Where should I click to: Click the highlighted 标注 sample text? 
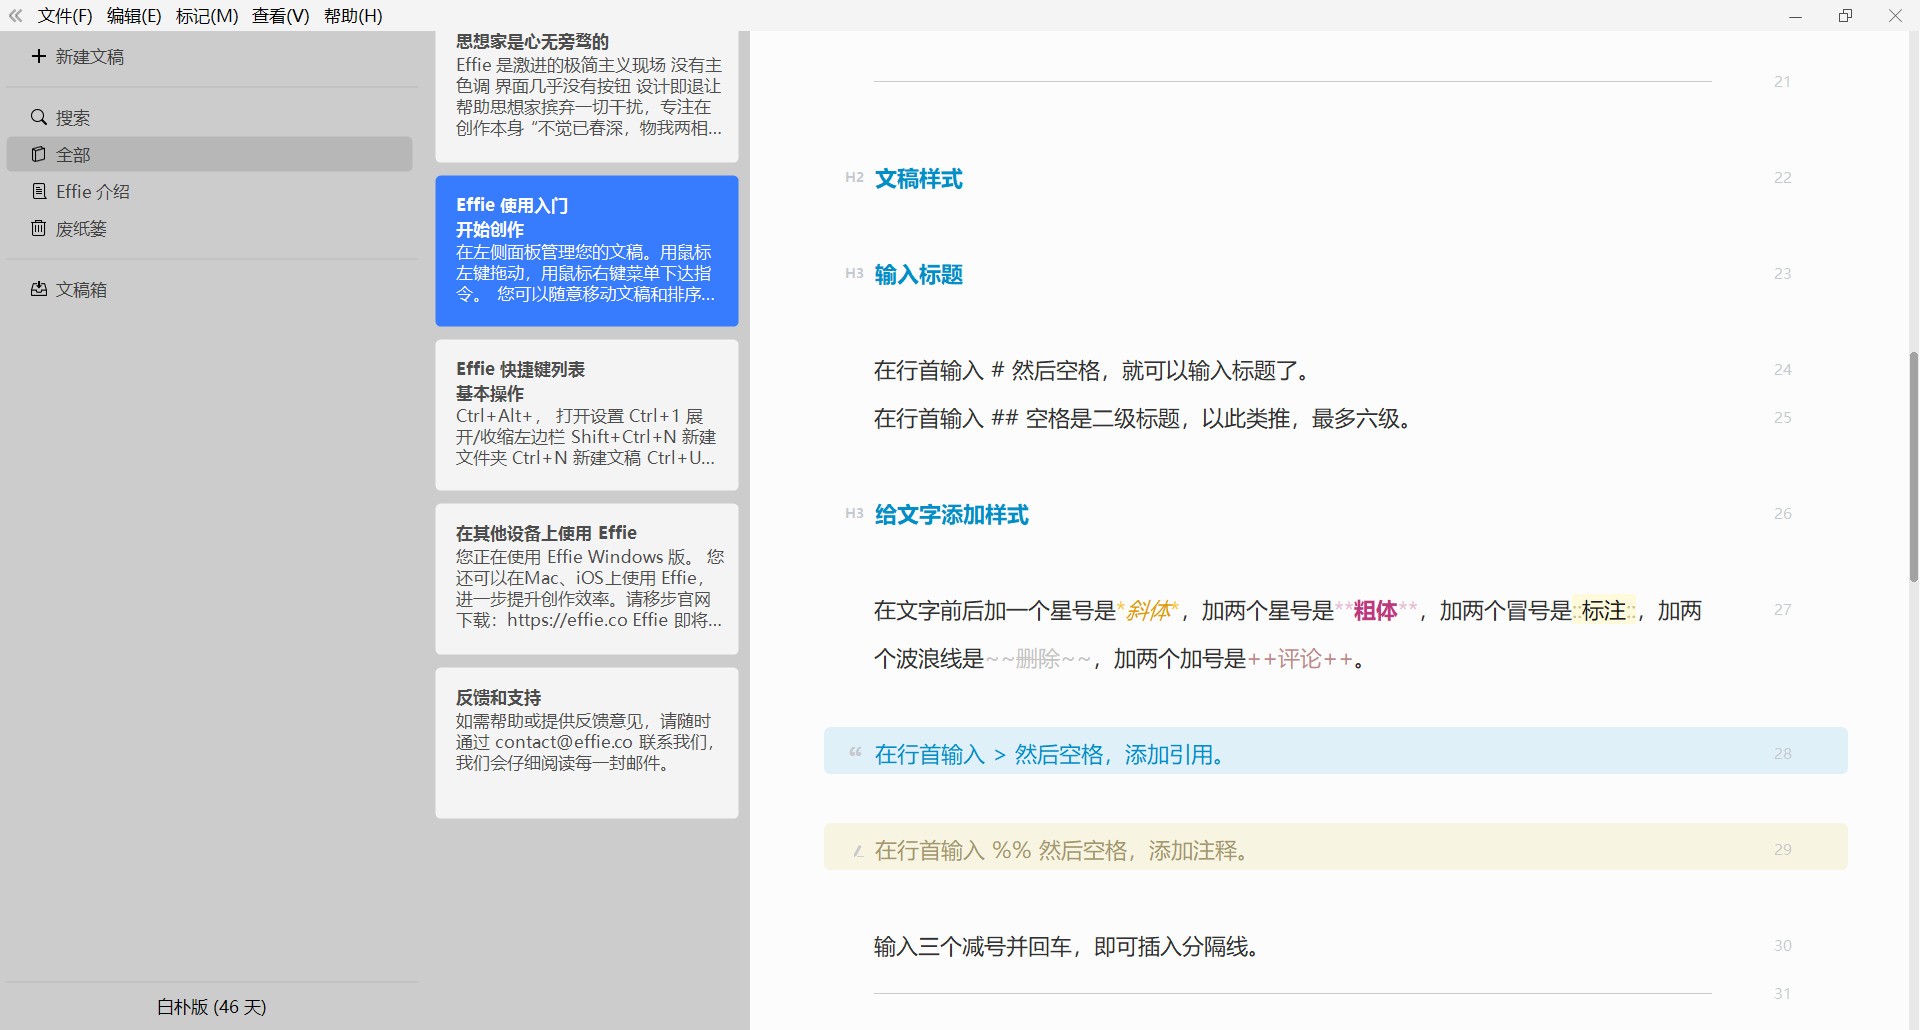coord(1604,610)
